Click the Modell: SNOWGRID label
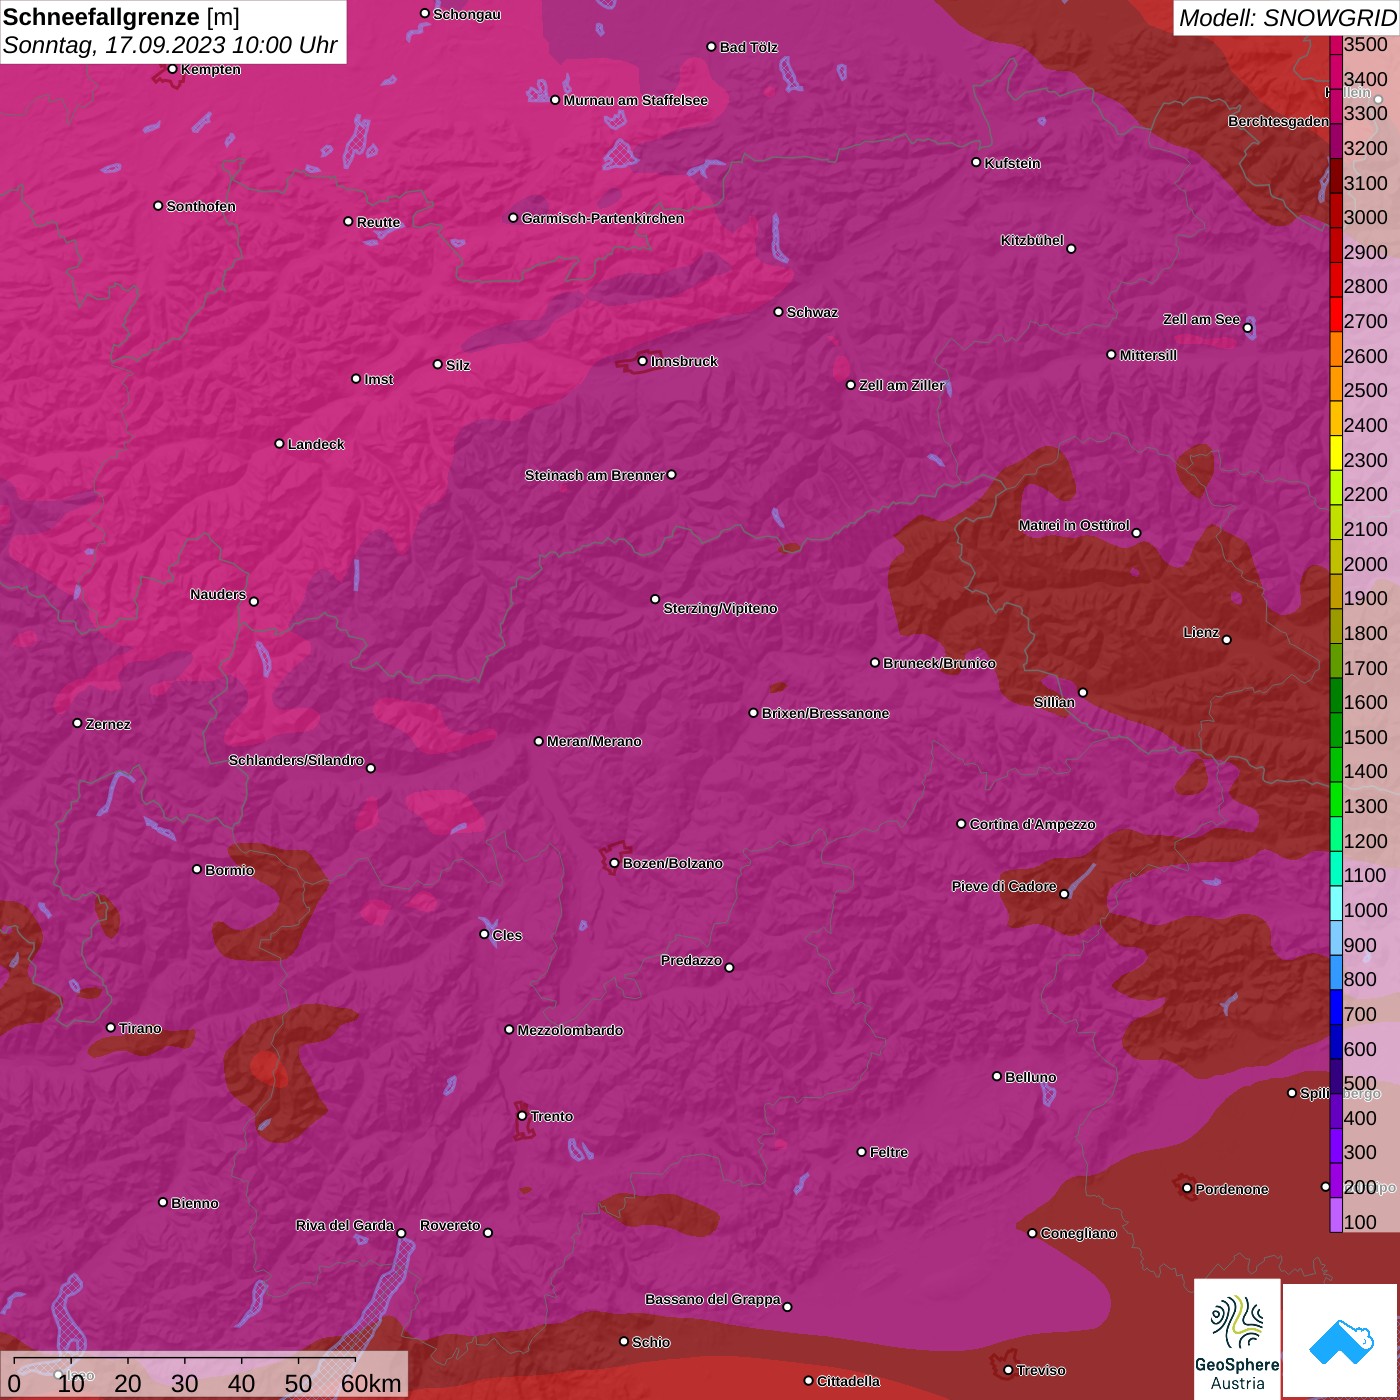This screenshot has width=1400, height=1400. coord(1286,18)
